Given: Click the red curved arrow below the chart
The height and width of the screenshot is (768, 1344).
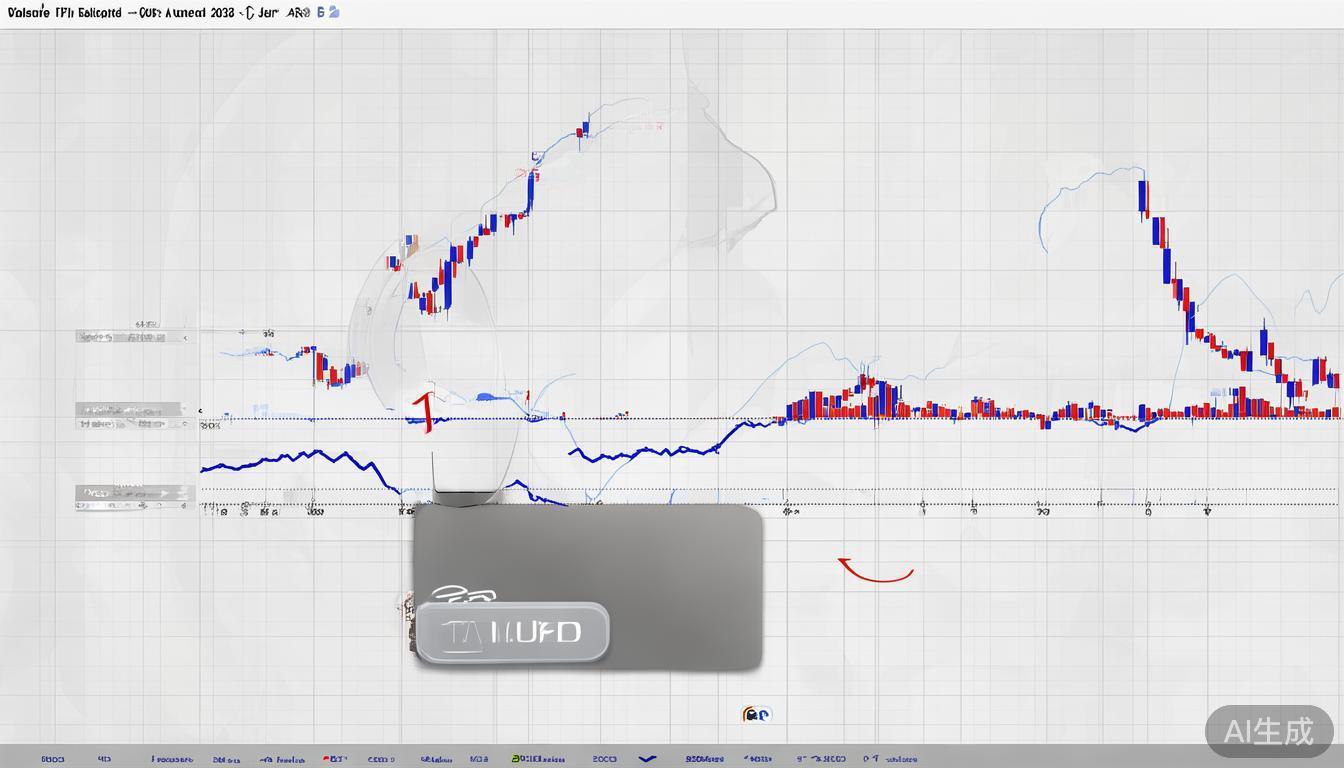Looking at the screenshot, I should [875, 571].
